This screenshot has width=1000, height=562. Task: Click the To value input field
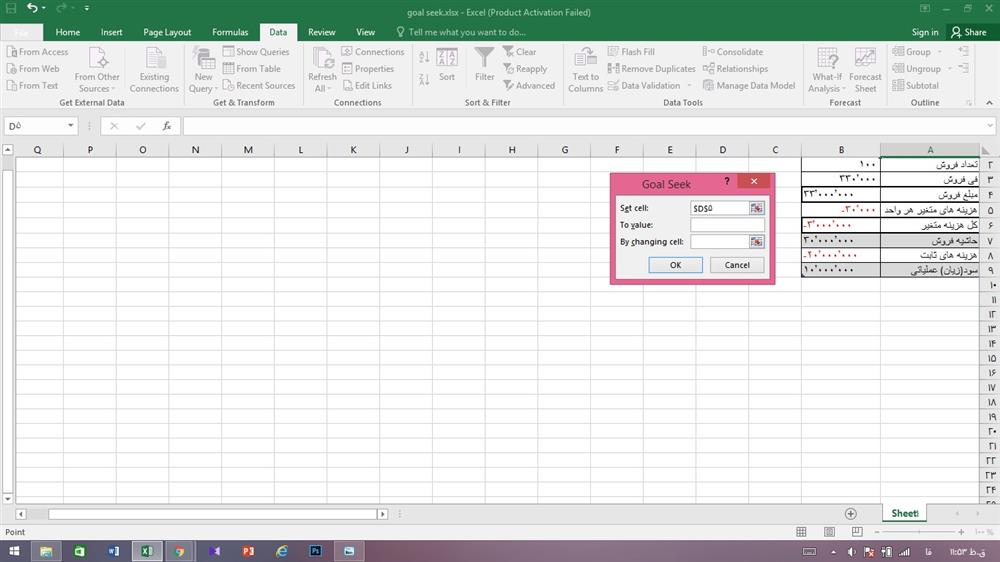pyautogui.click(x=727, y=225)
